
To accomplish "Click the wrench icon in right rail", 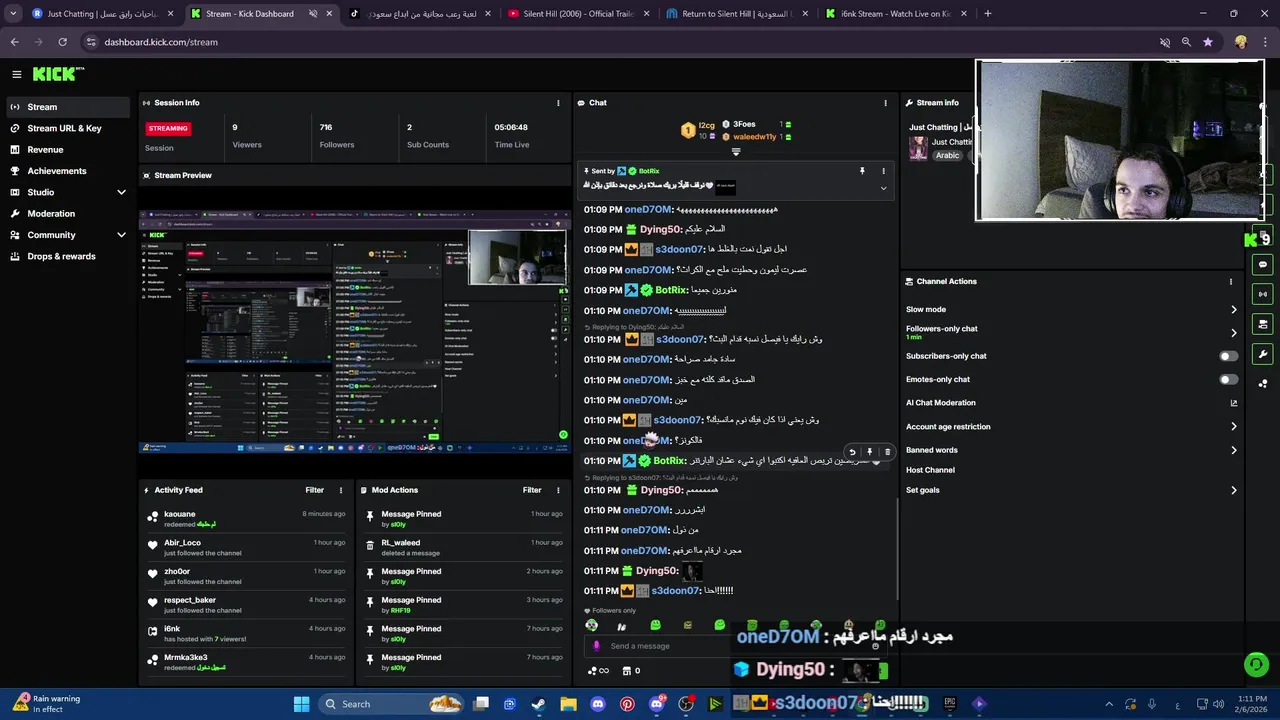I will tap(1262, 354).
